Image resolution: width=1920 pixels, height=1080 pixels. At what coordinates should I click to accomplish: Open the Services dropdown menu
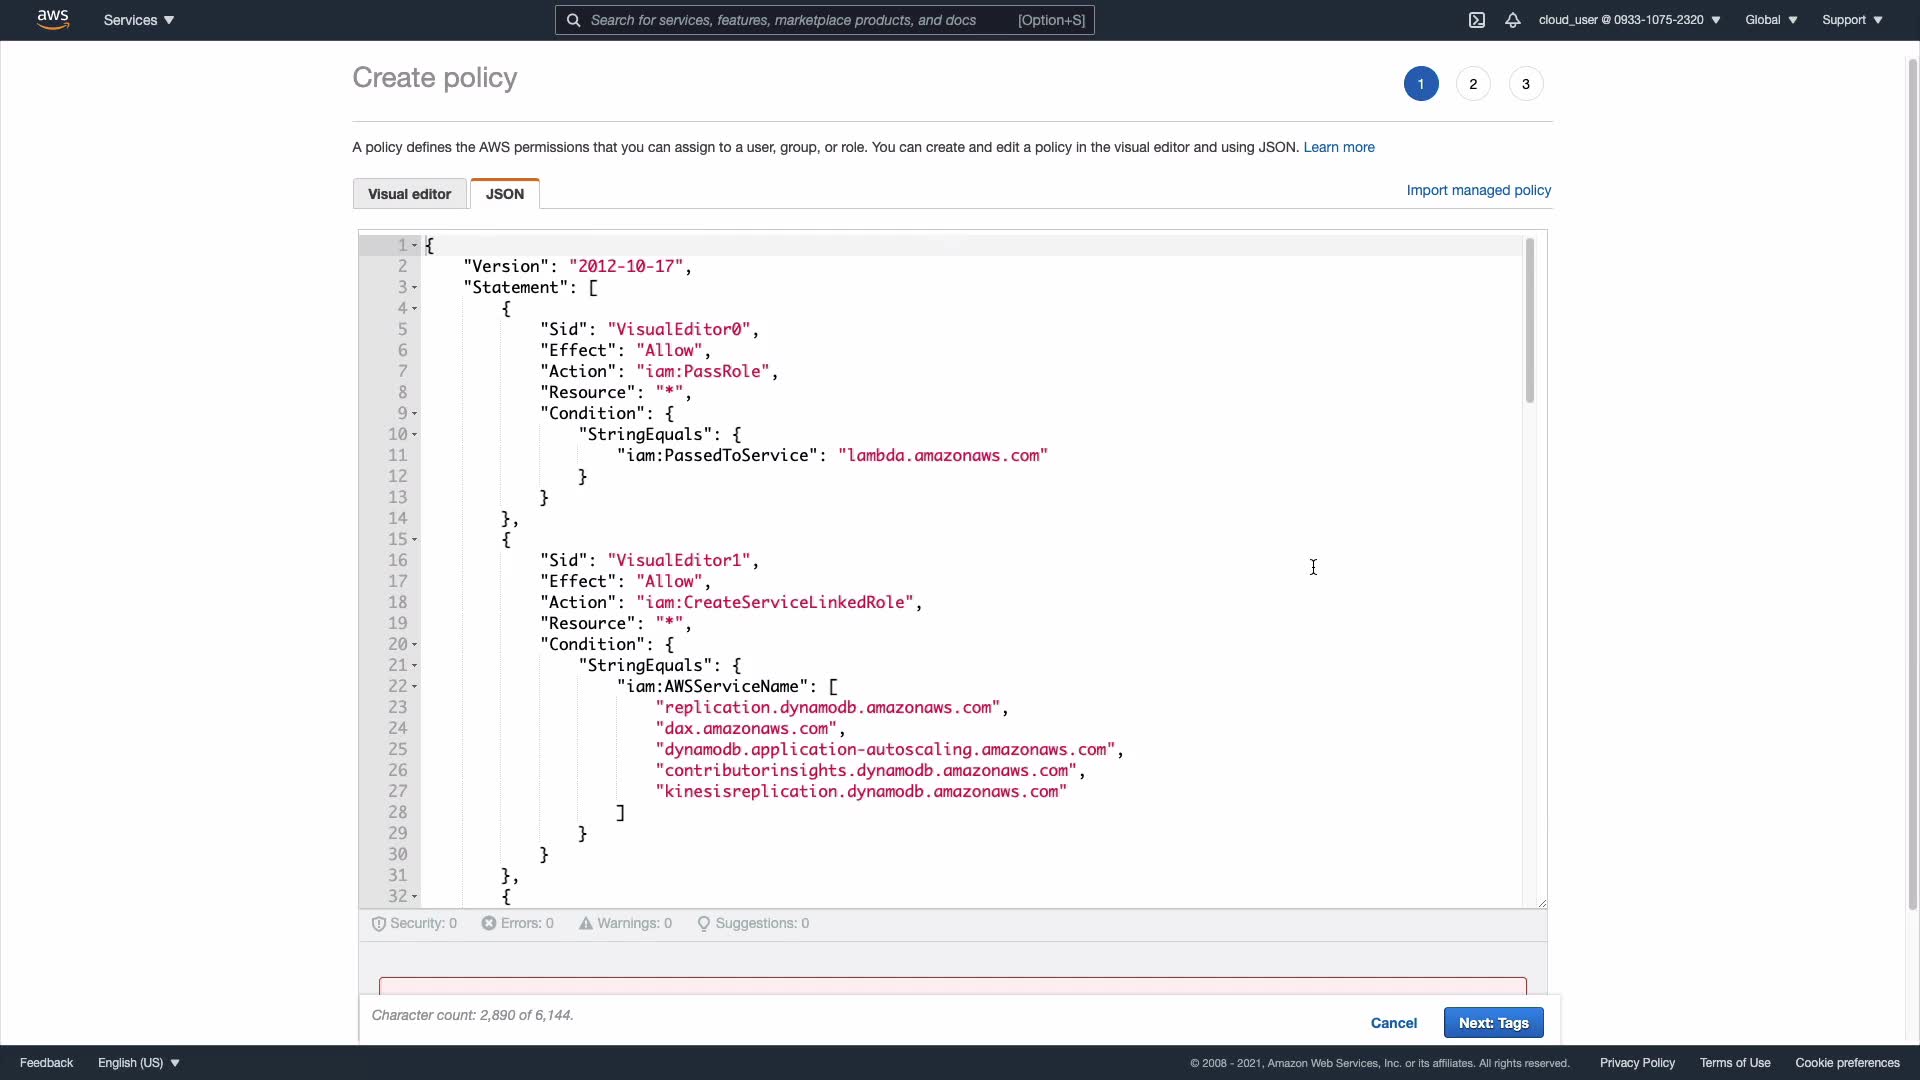[139, 20]
